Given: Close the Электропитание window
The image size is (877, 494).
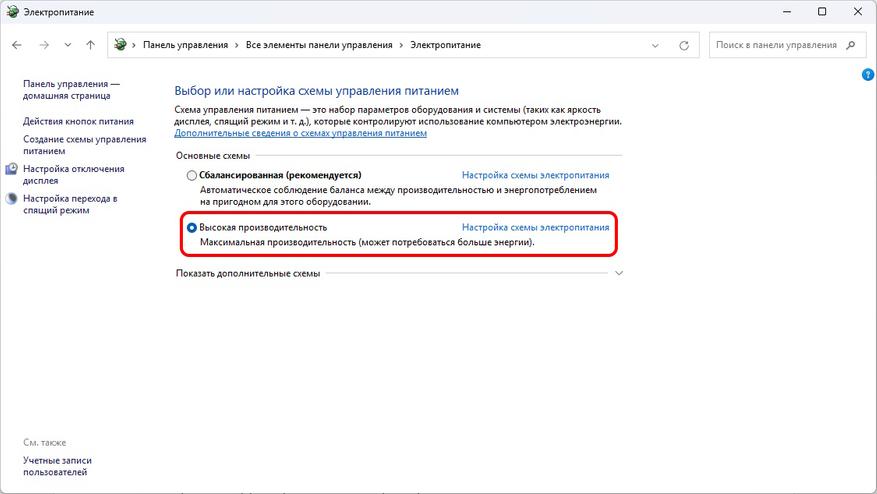Looking at the screenshot, I should point(857,12).
